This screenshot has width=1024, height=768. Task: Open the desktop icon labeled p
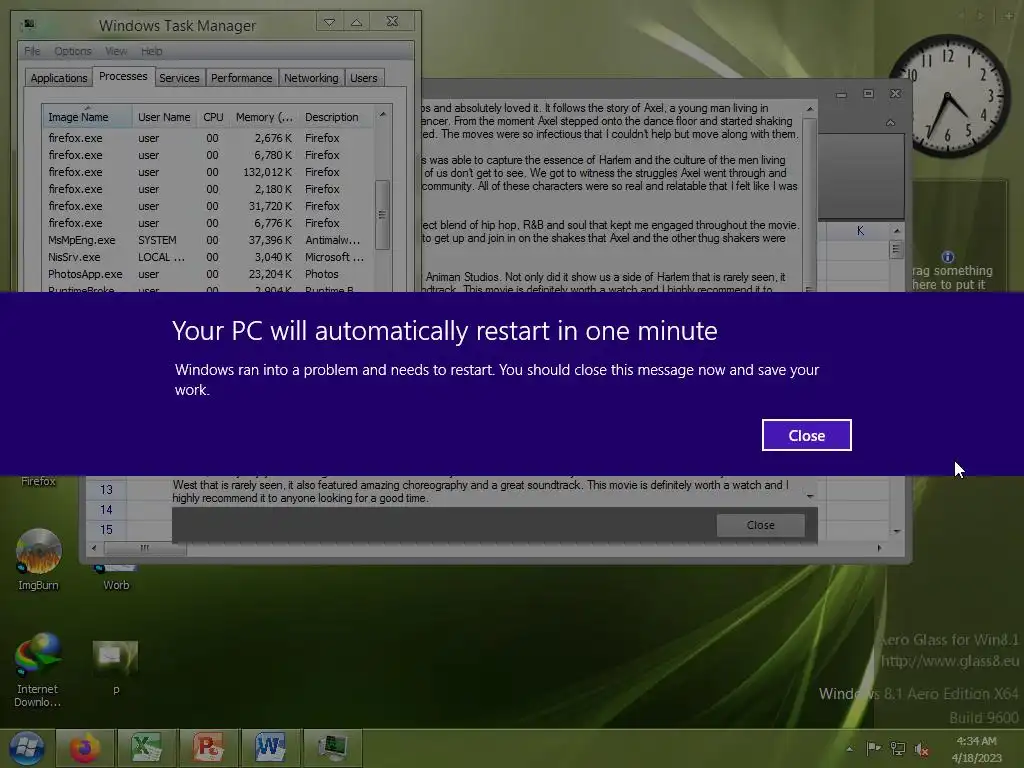coord(116,667)
